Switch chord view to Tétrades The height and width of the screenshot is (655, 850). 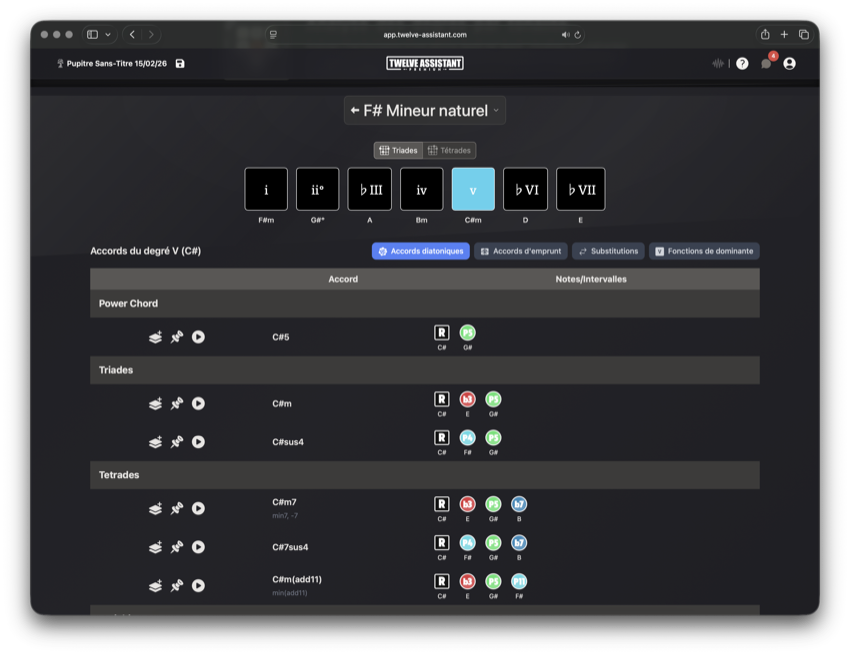pos(450,151)
